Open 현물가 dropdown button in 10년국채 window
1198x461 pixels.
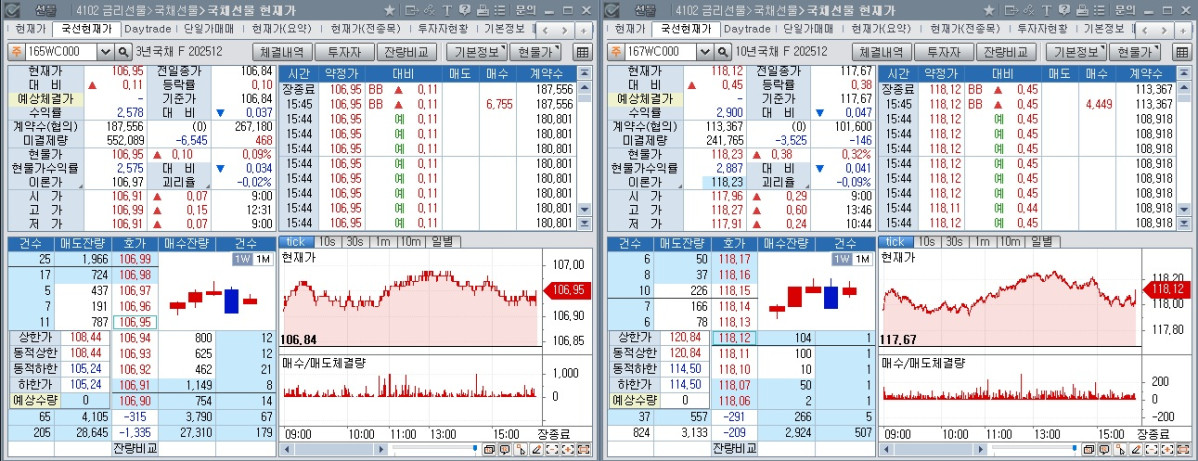tap(1134, 52)
